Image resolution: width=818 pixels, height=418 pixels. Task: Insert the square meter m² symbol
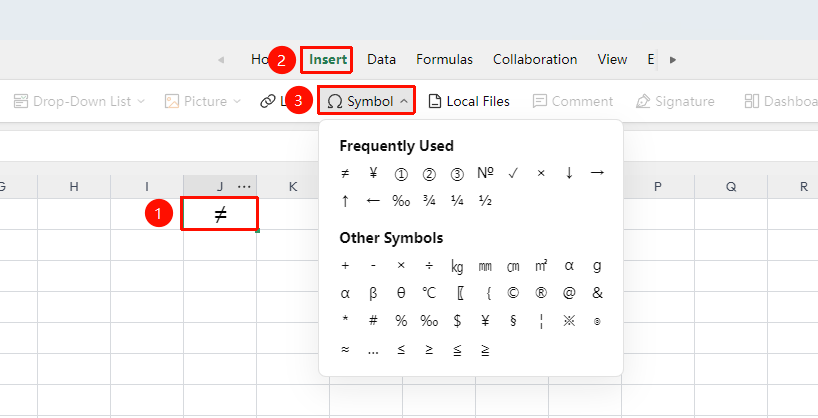(541, 266)
